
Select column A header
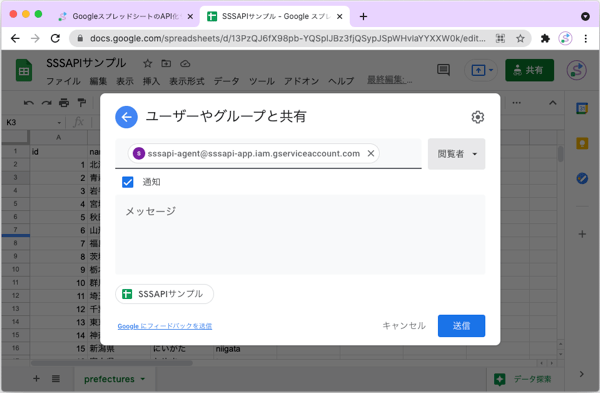coord(59,137)
